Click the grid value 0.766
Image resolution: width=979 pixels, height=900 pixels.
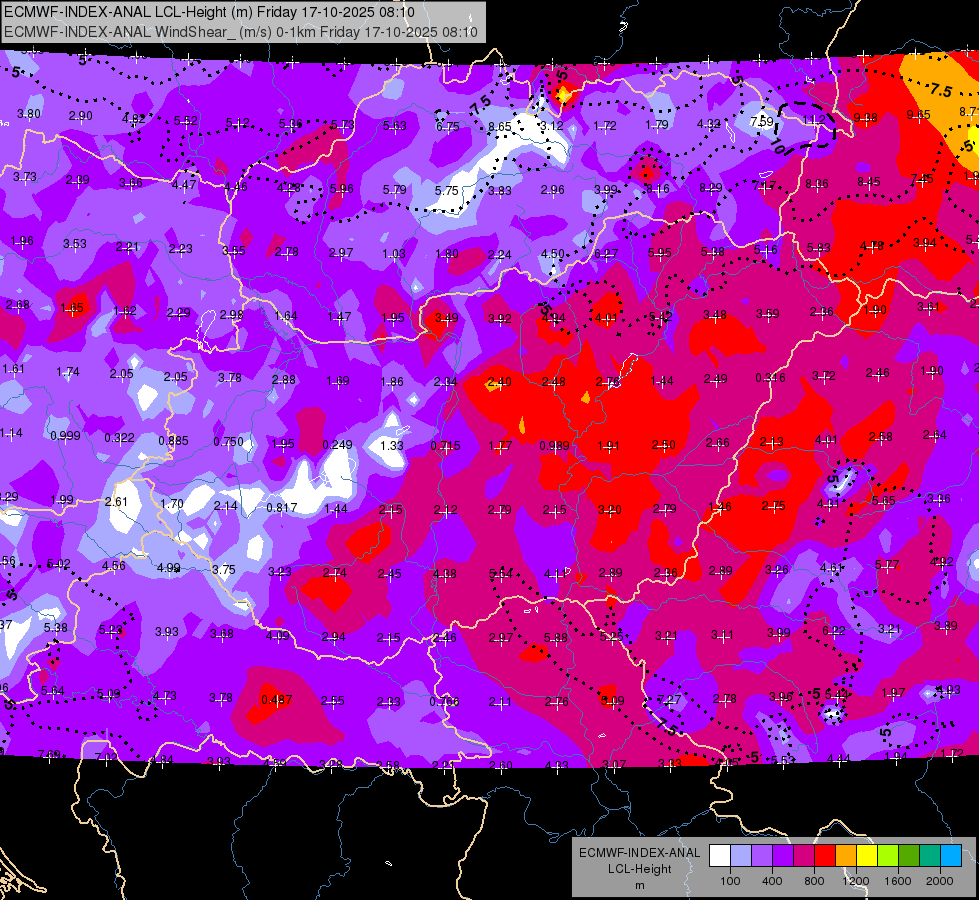(444, 701)
